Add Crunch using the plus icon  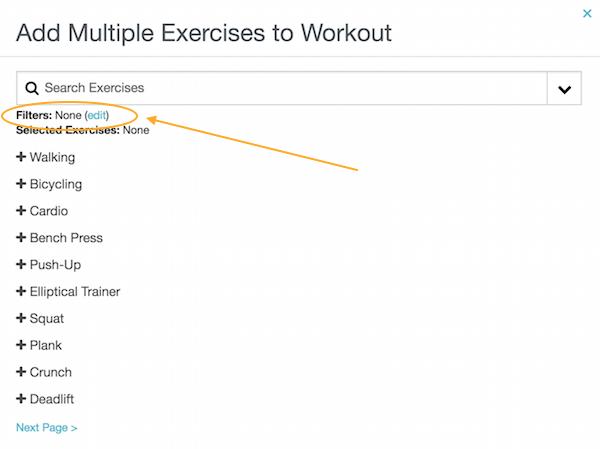[22, 373]
